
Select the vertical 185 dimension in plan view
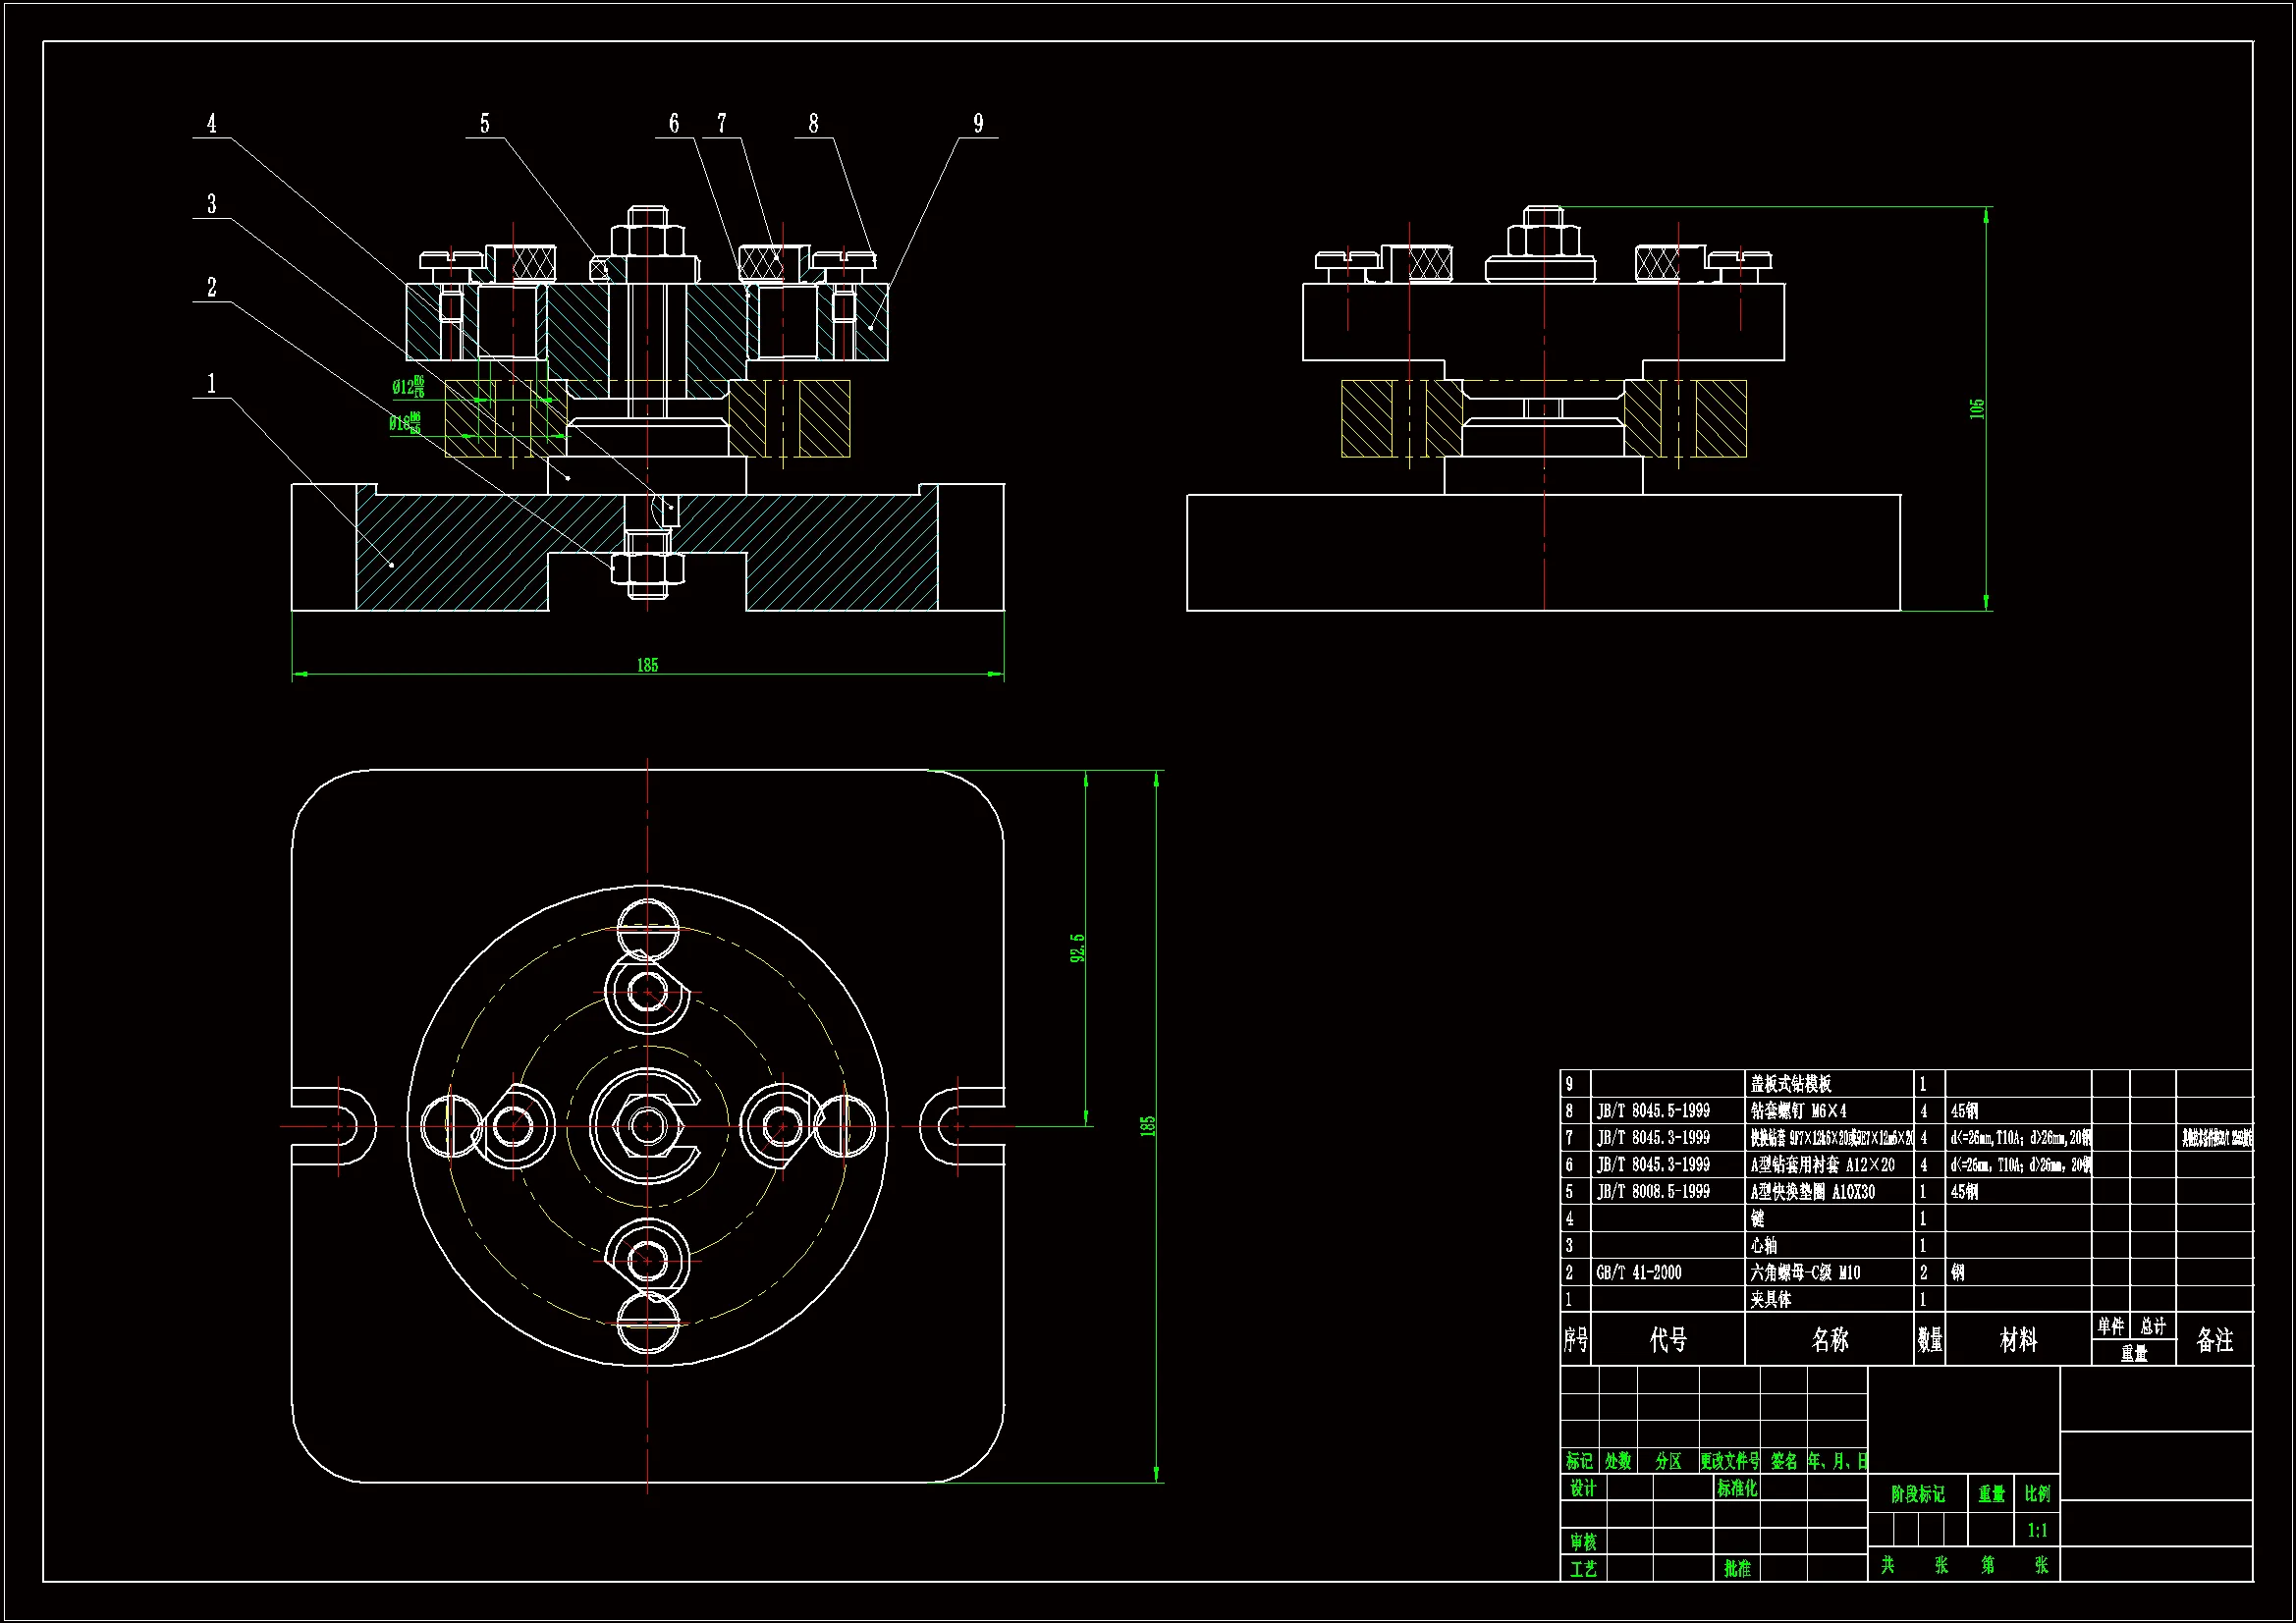(1147, 1125)
